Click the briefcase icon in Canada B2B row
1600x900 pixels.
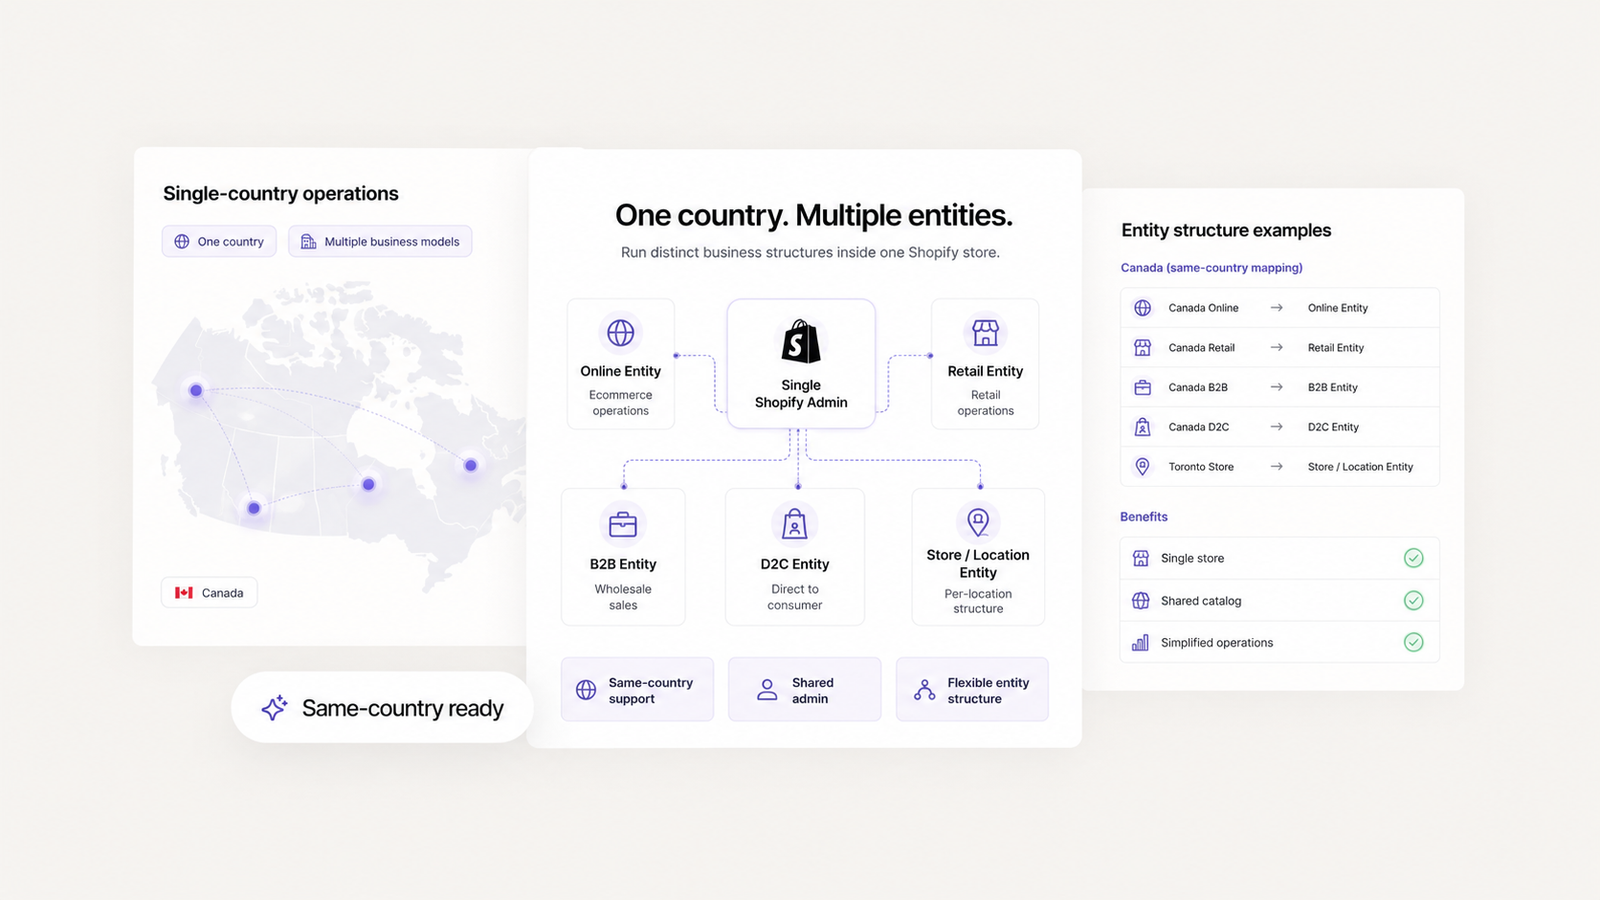(1143, 387)
